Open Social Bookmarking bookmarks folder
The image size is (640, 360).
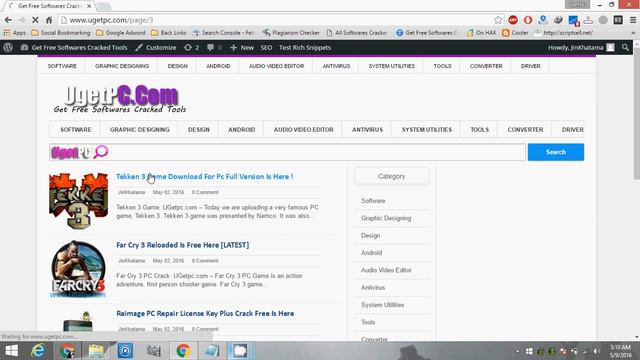click(61, 33)
